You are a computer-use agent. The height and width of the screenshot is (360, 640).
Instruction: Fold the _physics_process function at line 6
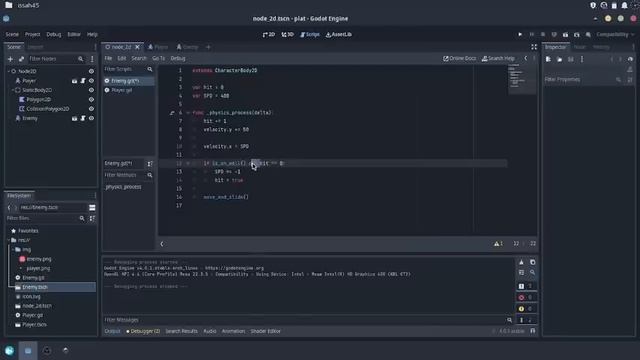[x=188, y=113]
